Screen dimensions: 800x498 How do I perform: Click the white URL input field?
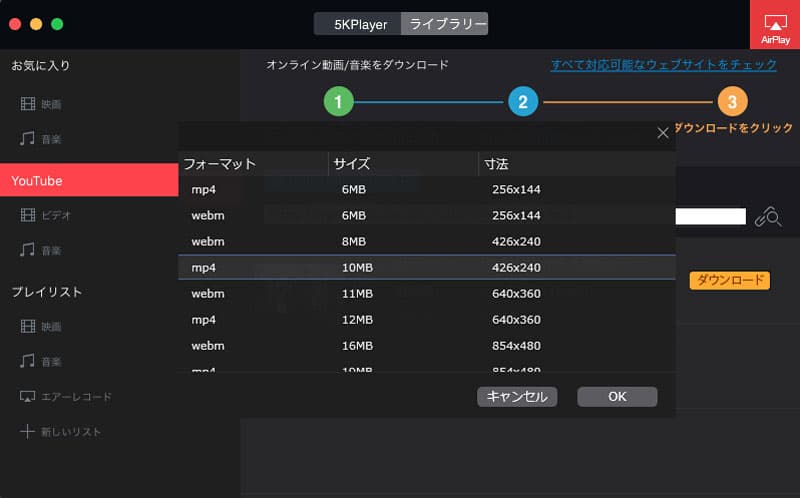tap(710, 216)
